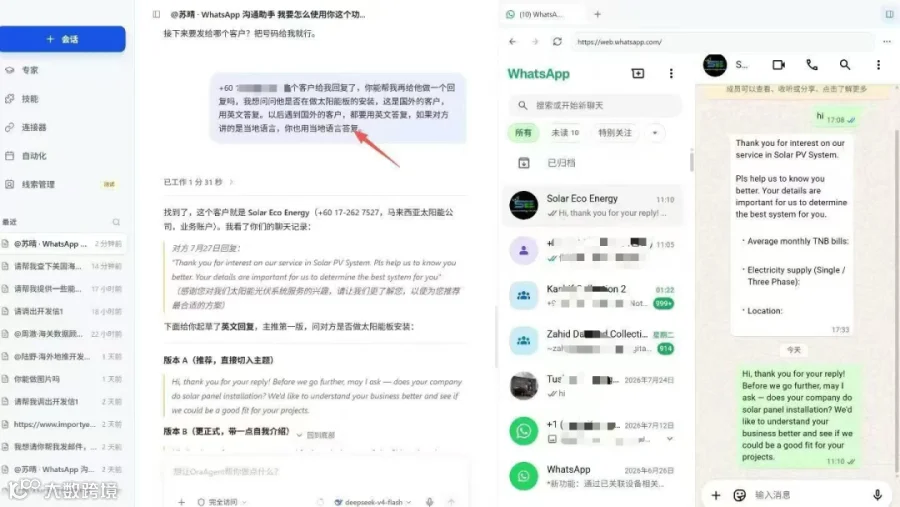Open recent chat 请调出开发信1 from 18 小时前
This screenshot has height=507, width=900.
click(x=62, y=311)
